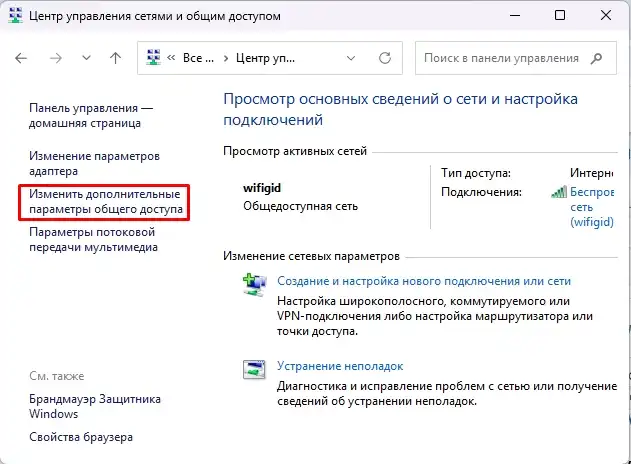The image size is (631, 464).
Task: Minimize the network center window
Action: (515, 15)
